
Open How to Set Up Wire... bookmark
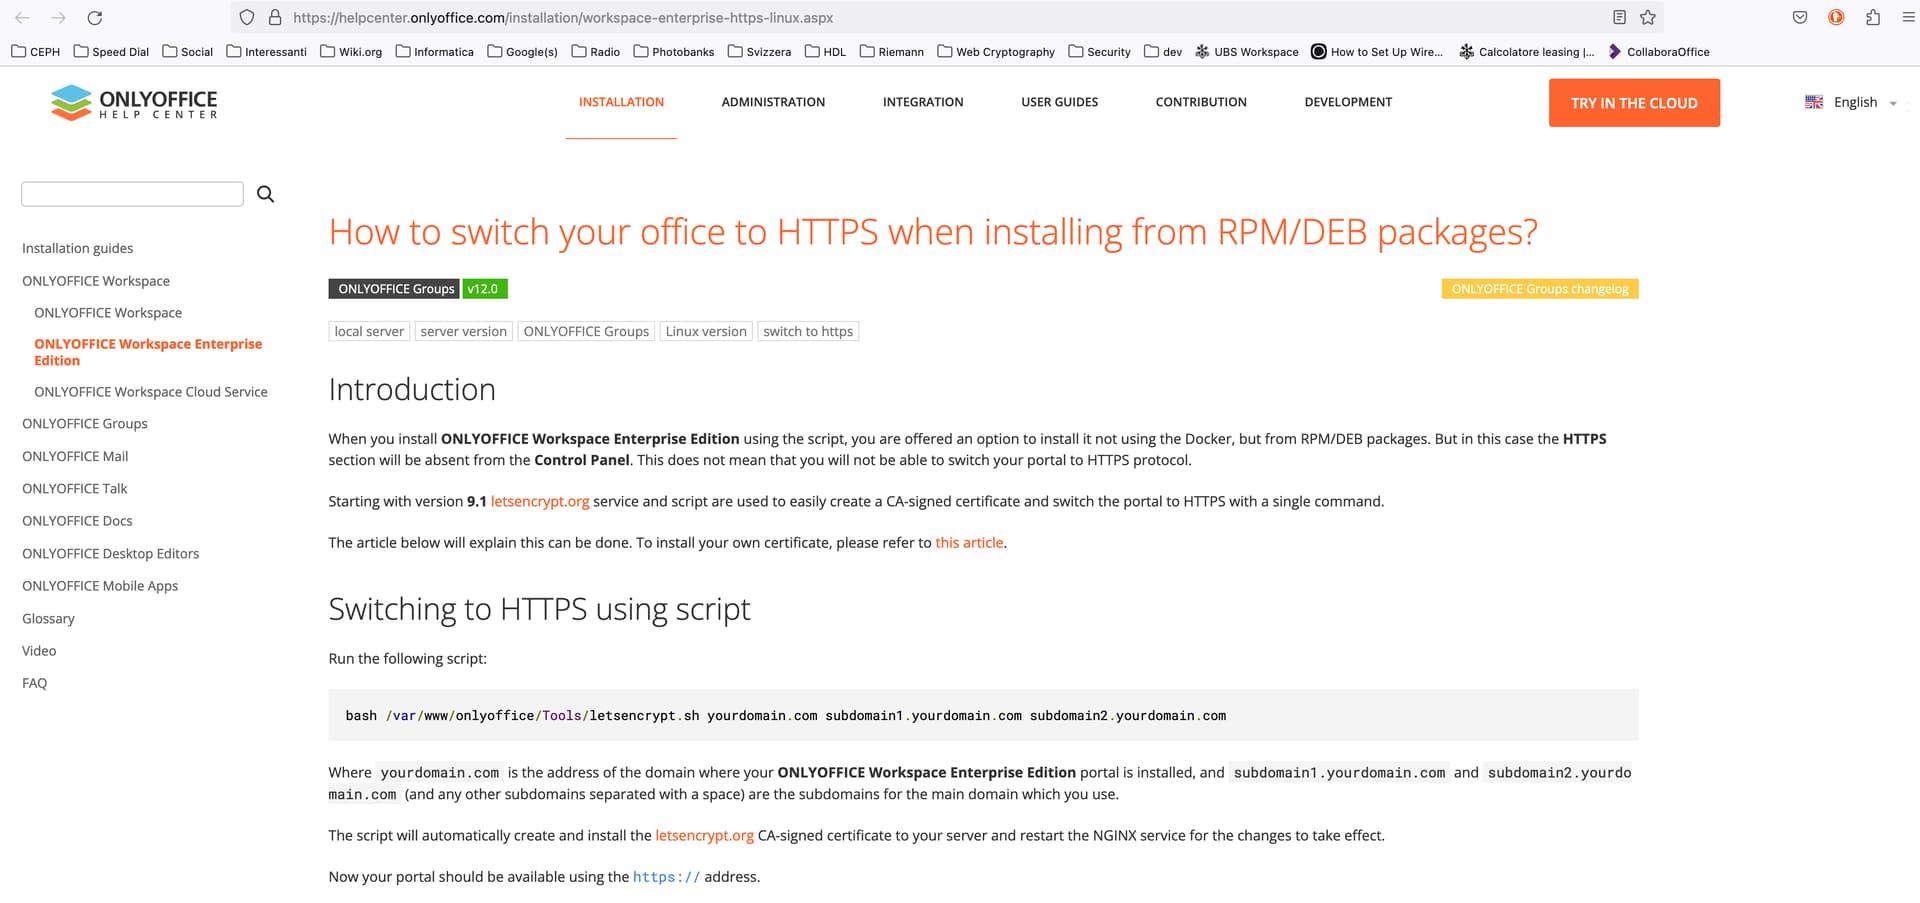(1377, 52)
